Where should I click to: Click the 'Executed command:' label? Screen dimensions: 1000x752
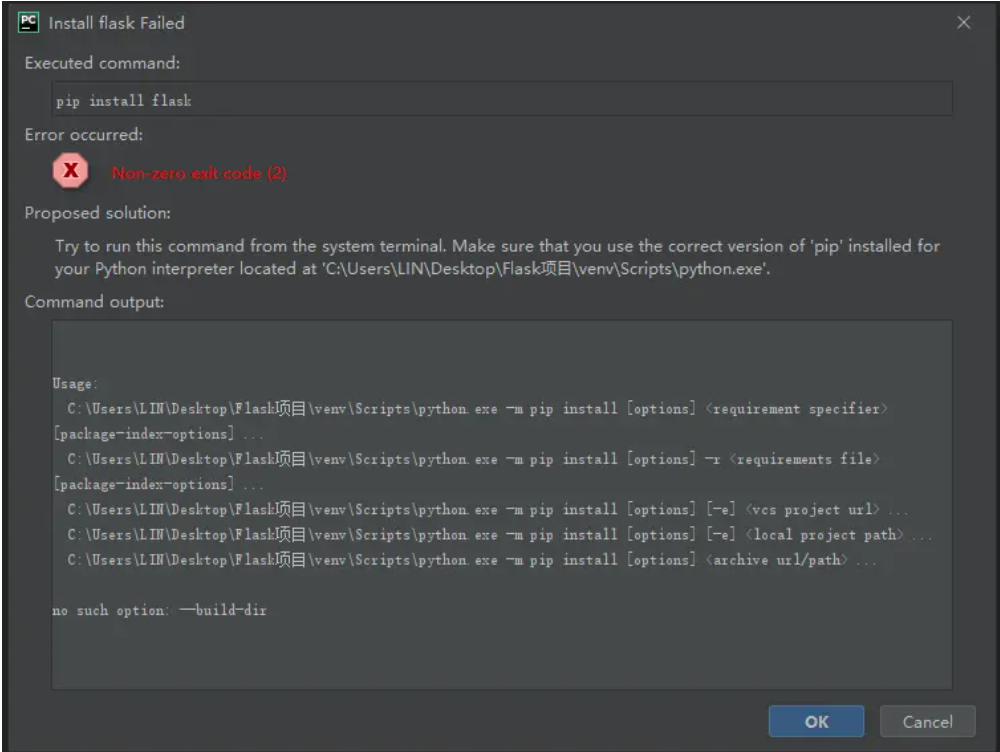click(x=102, y=62)
